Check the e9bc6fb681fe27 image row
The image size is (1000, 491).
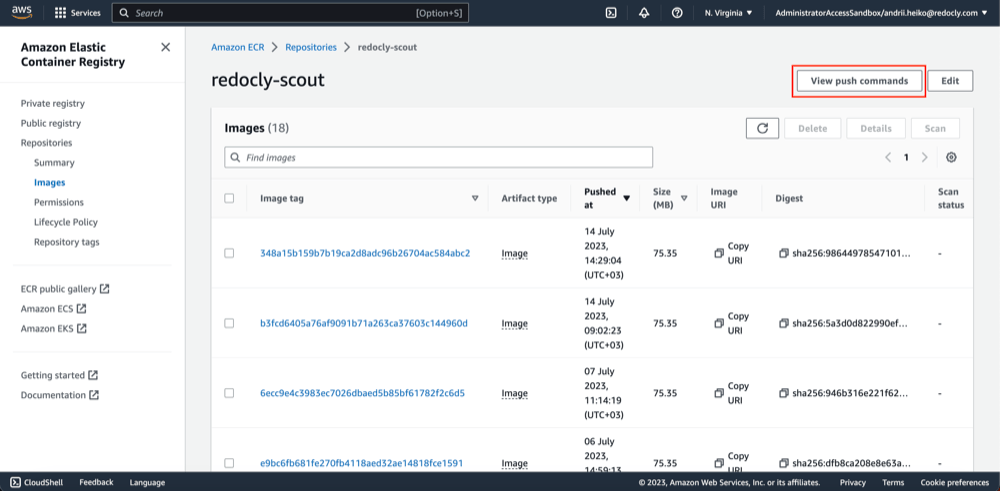(229, 463)
